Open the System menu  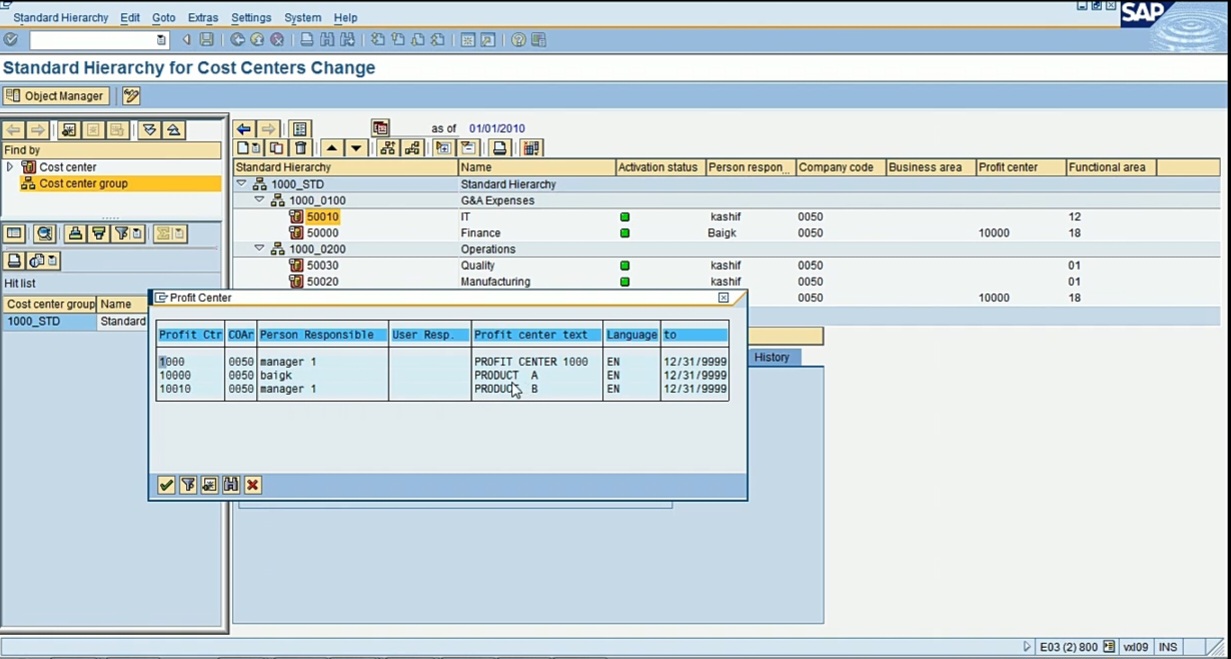tap(303, 18)
